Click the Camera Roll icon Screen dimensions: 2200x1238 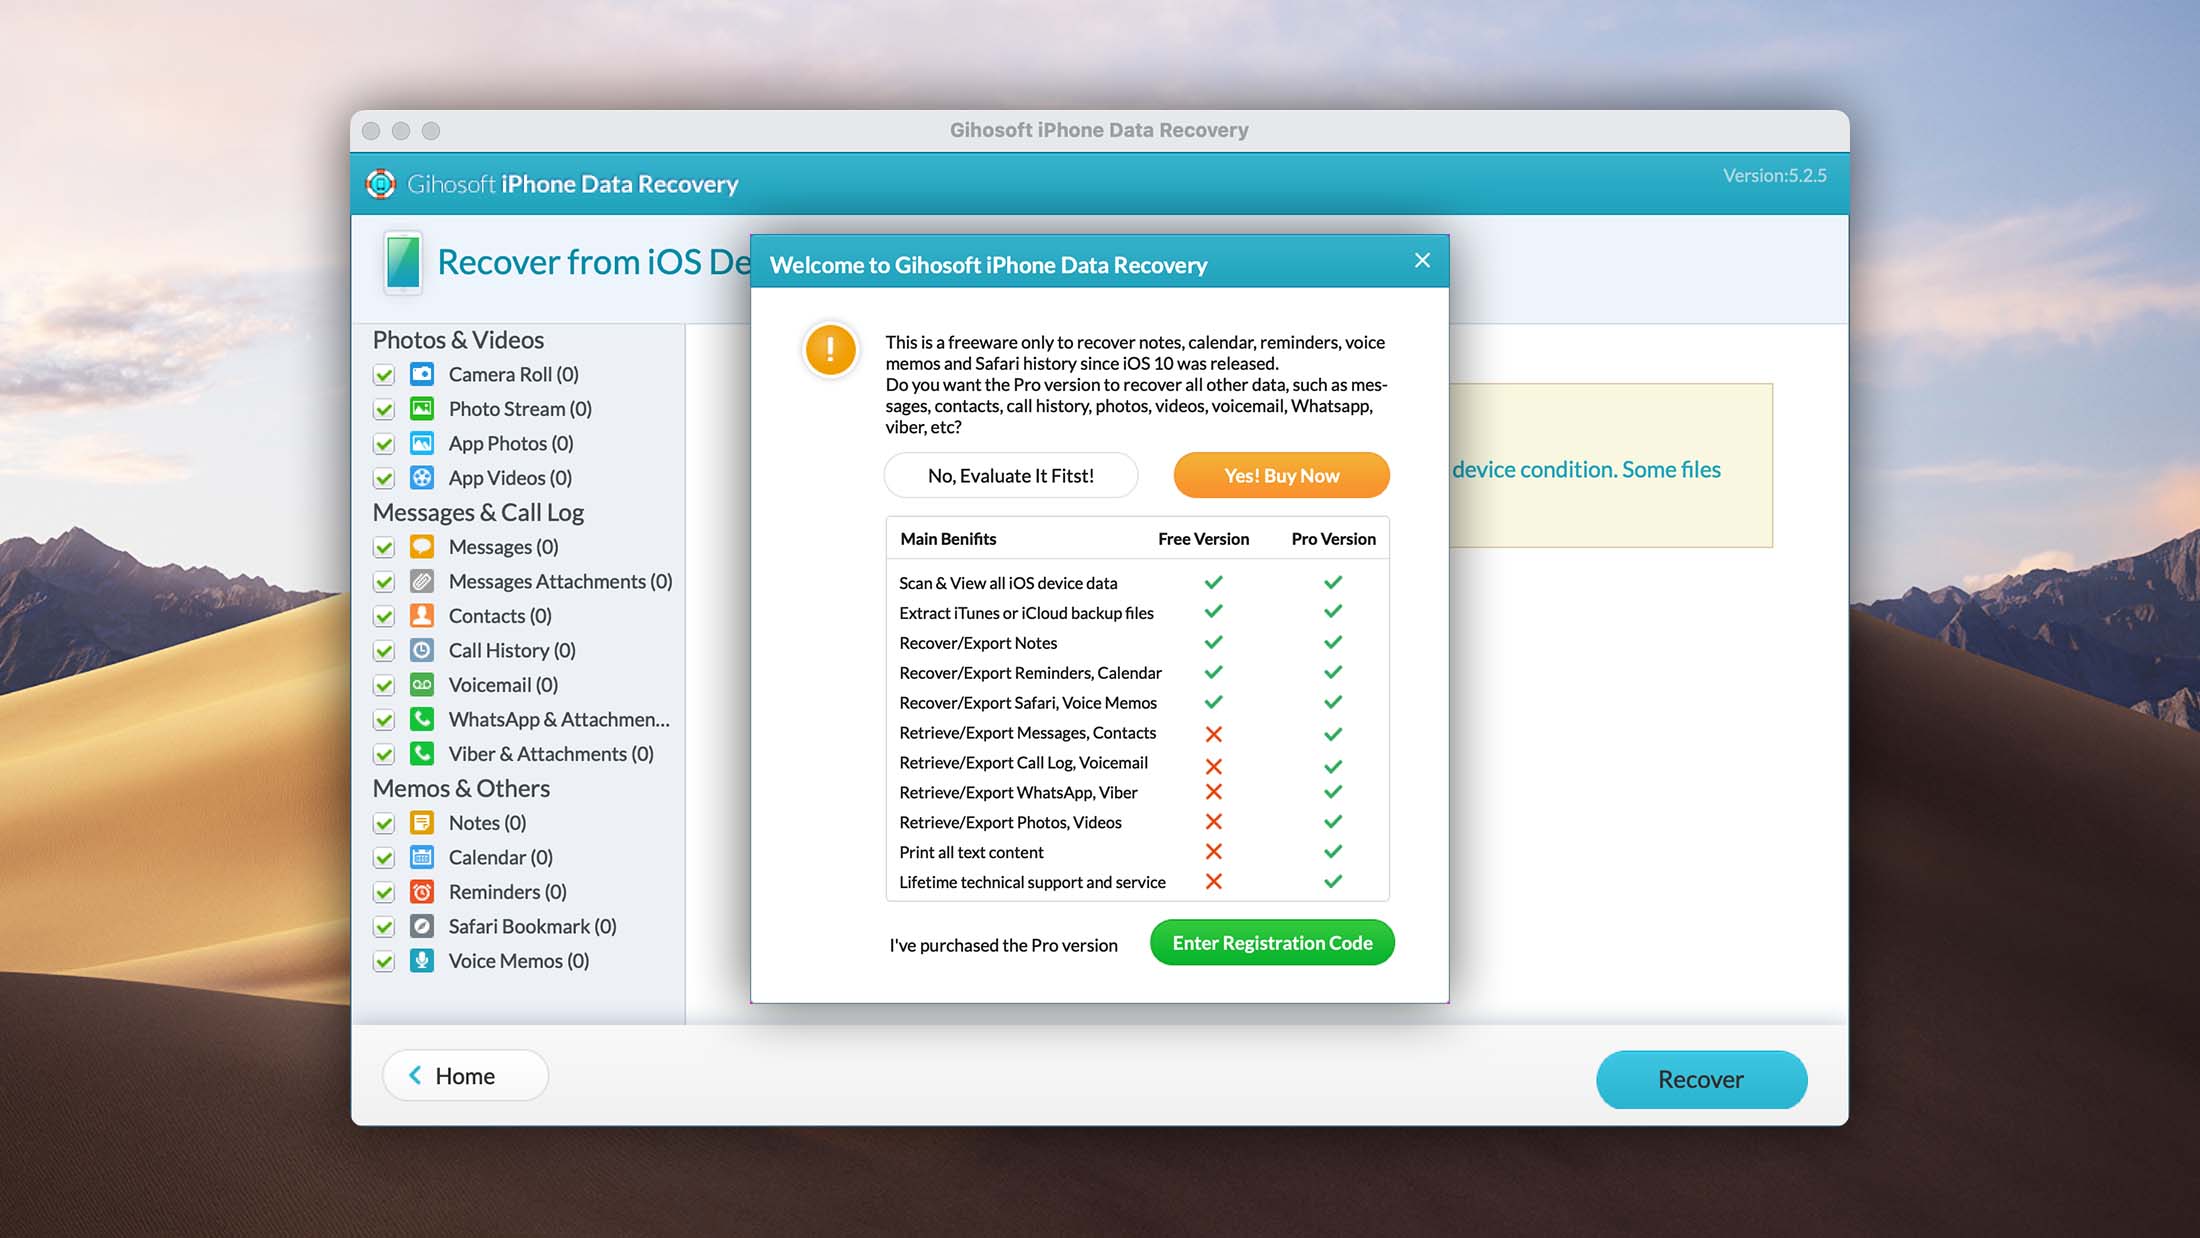[422, 374]
